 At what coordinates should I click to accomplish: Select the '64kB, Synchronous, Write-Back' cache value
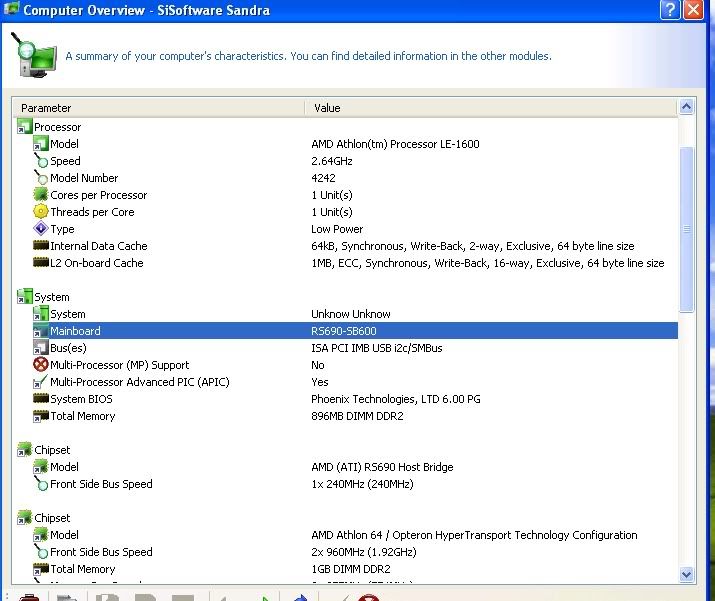tap(473, 246)
